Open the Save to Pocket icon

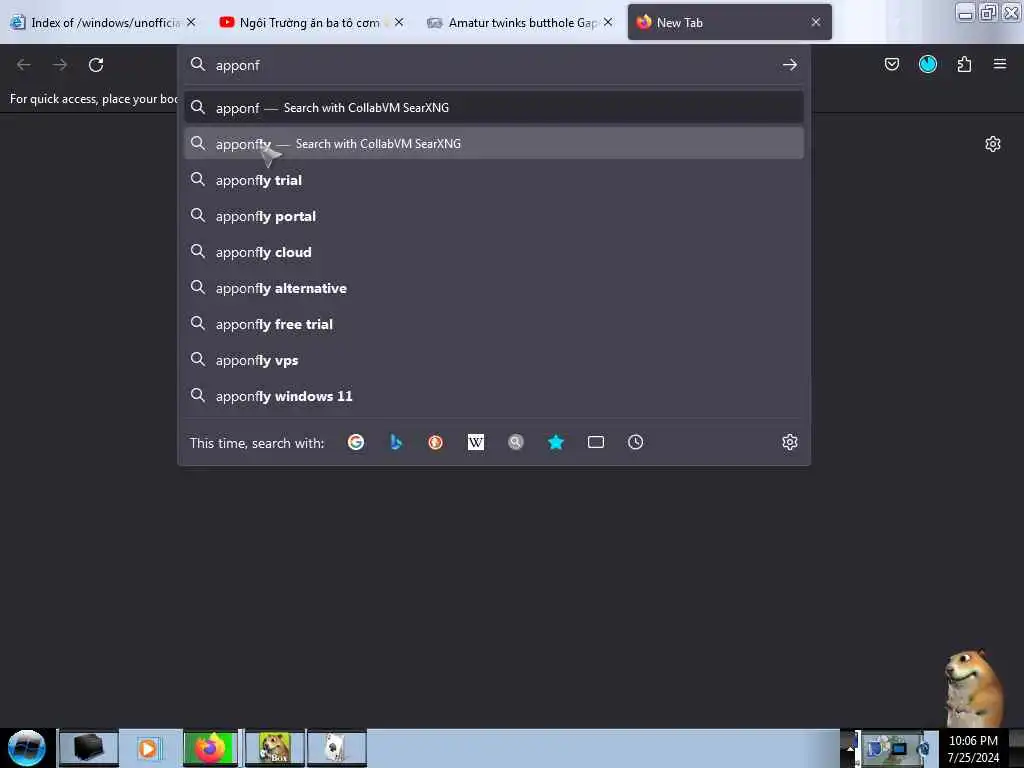[x=891, y=64]
